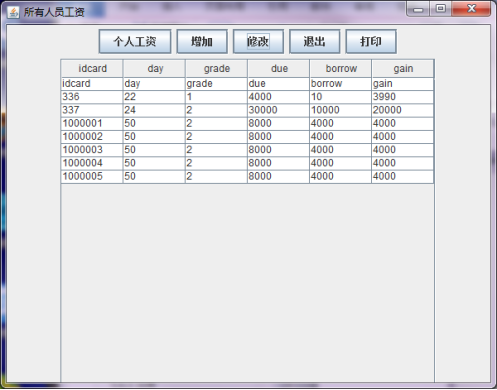Select the borrow cell 10000
This screenshot has height=390, width=497.
341,110
